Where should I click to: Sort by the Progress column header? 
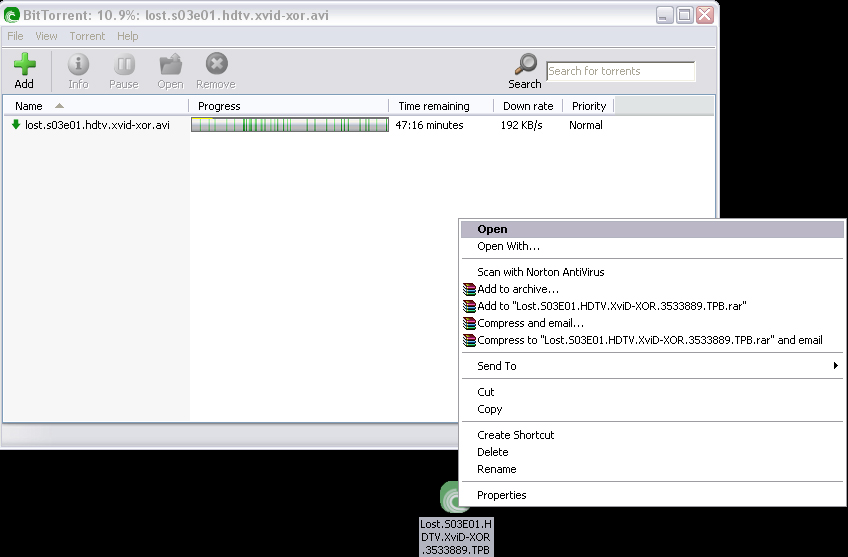coord(289,106)
